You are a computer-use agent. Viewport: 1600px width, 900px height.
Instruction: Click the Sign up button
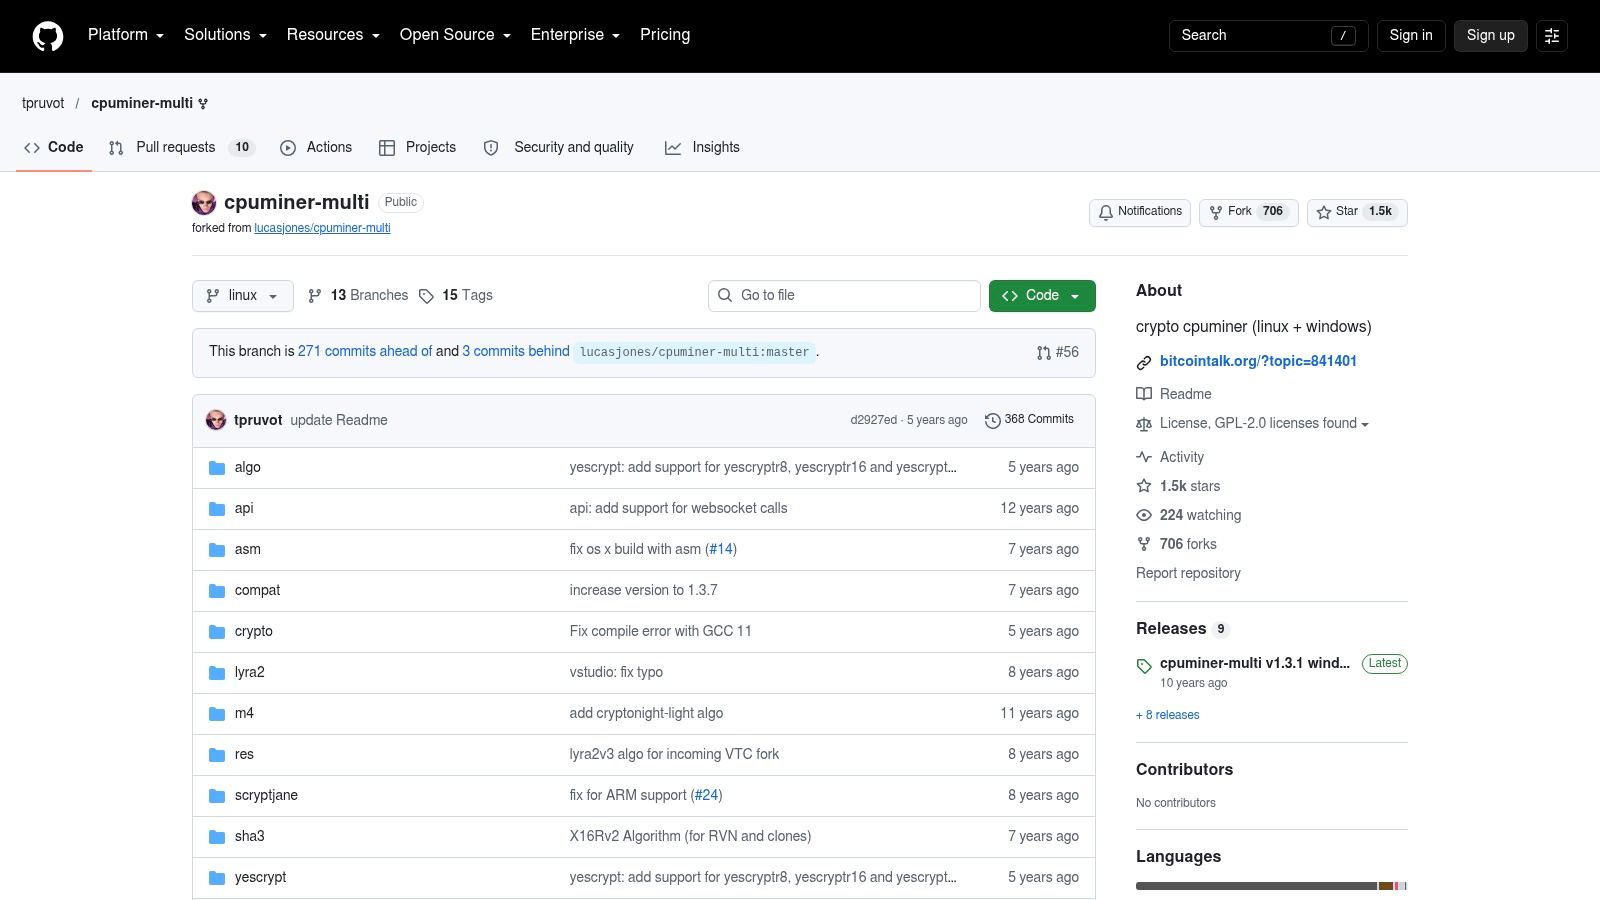pos(1490,36)
